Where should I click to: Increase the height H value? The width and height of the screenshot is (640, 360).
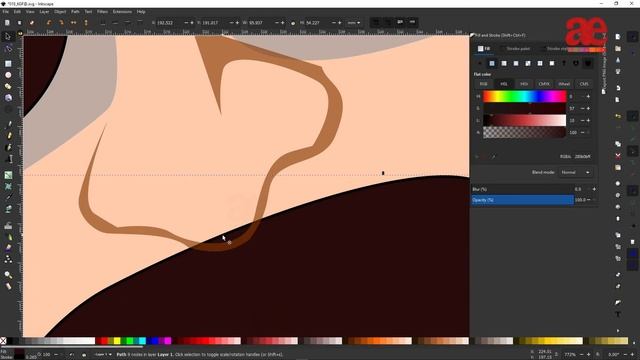(x=340, y=23)
